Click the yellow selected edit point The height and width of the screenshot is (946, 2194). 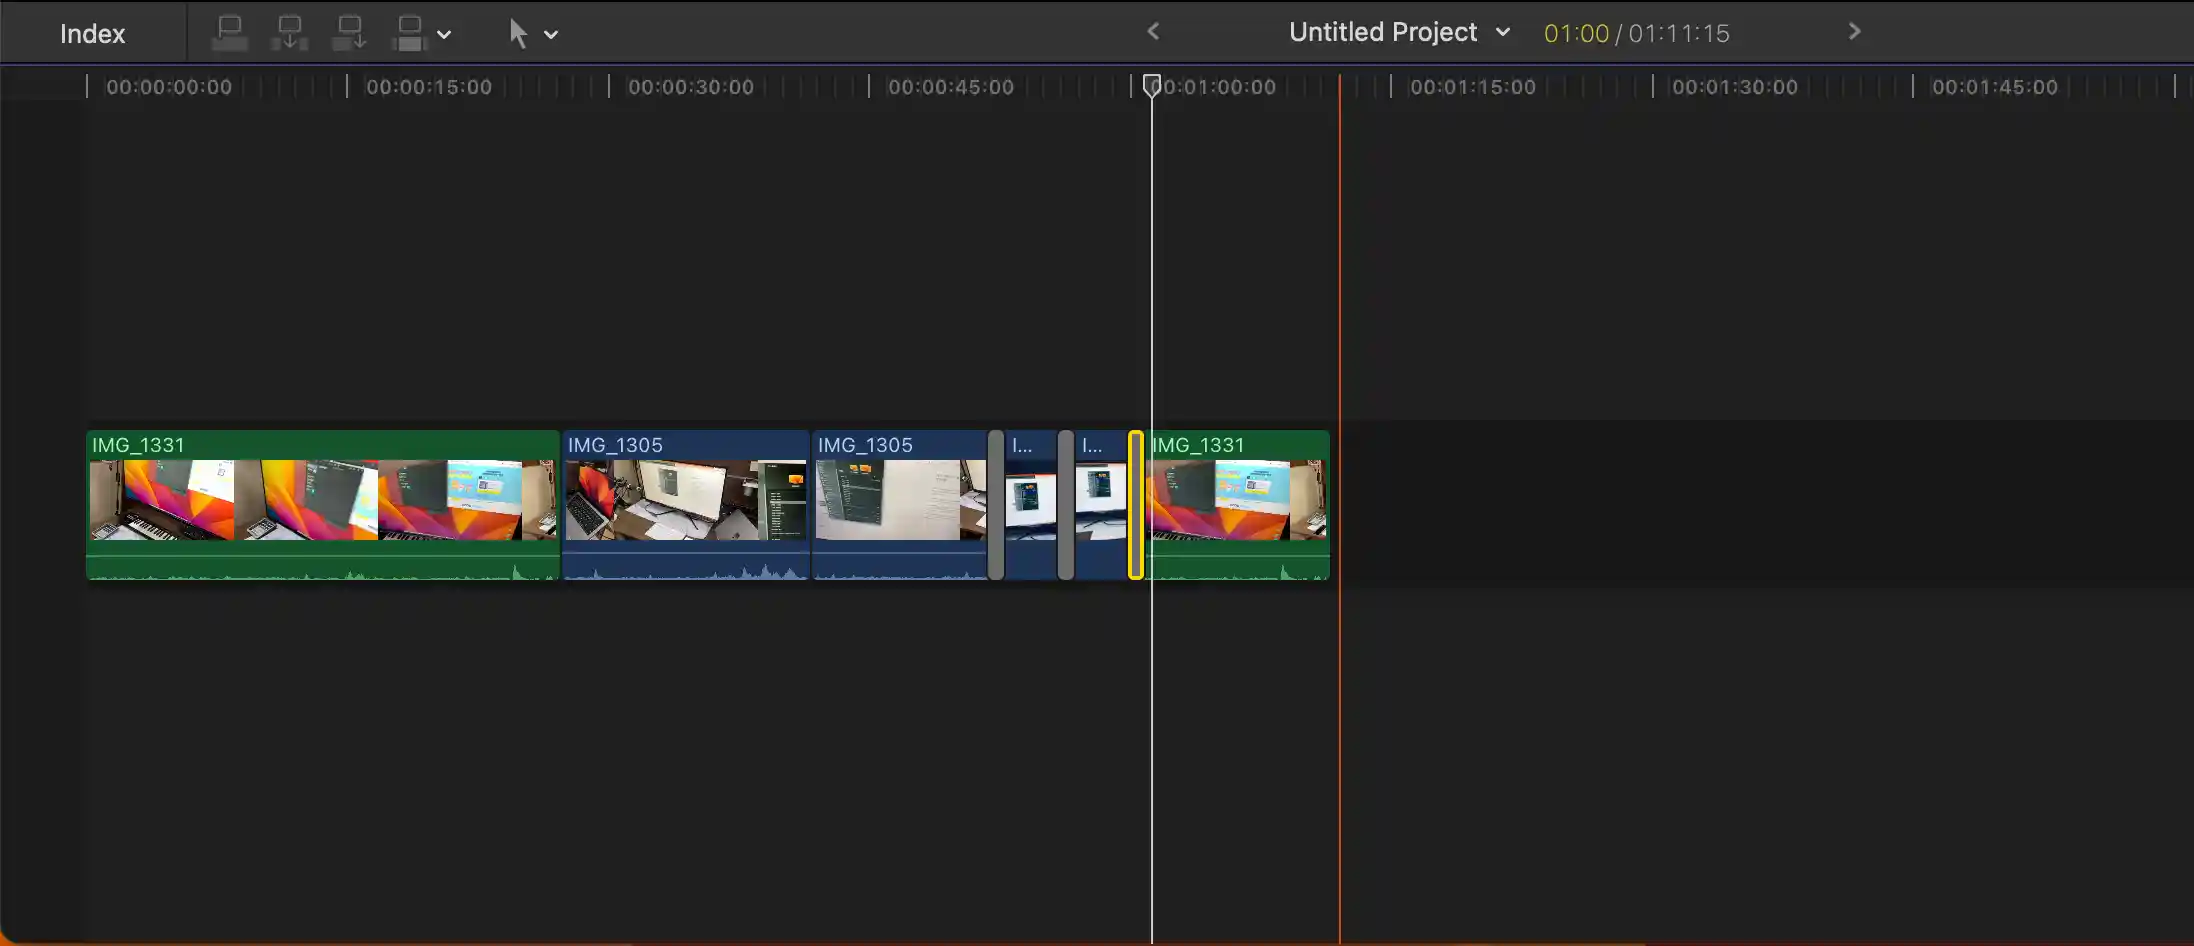click(x=1136, y=504)
